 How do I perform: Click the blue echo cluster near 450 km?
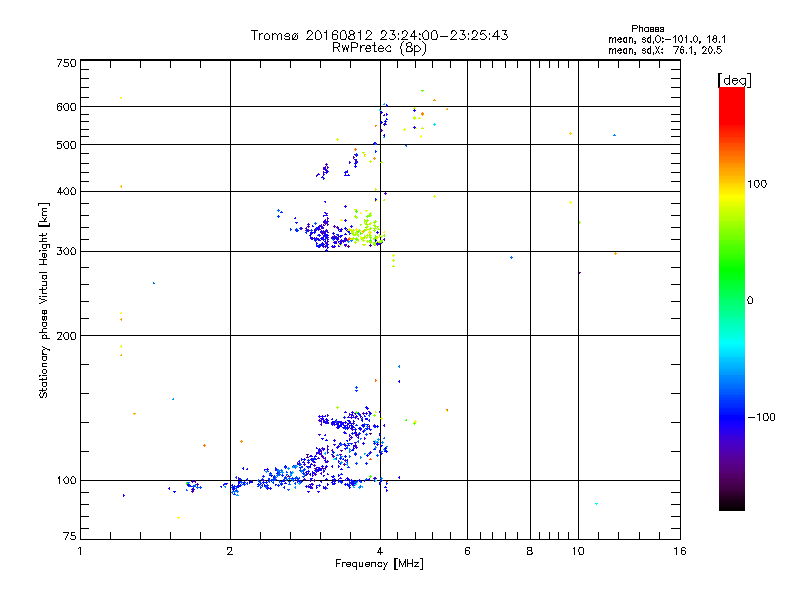[x=324, y=171]
